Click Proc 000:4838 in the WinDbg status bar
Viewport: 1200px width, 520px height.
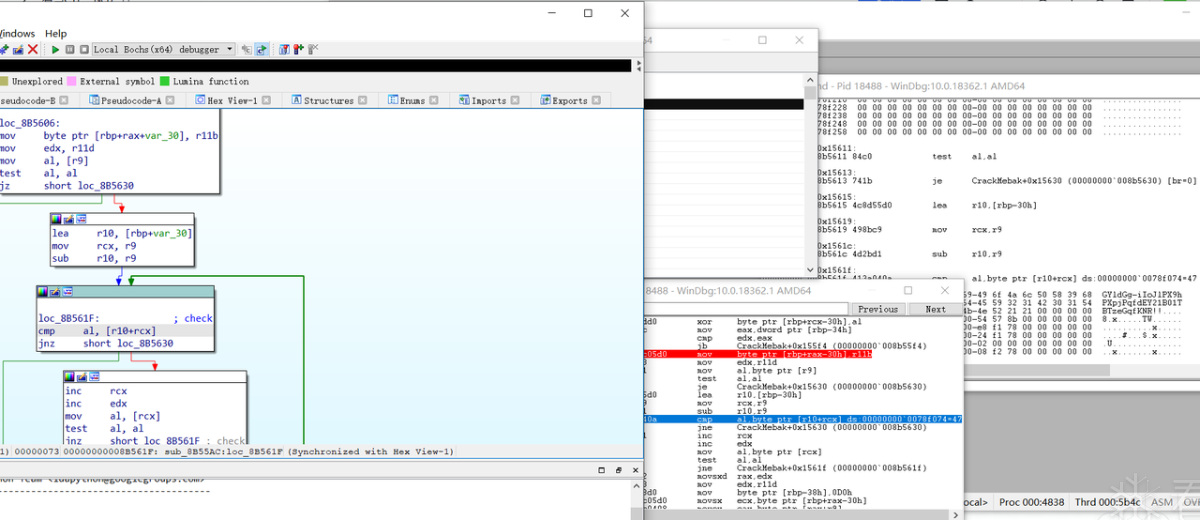1033,501
